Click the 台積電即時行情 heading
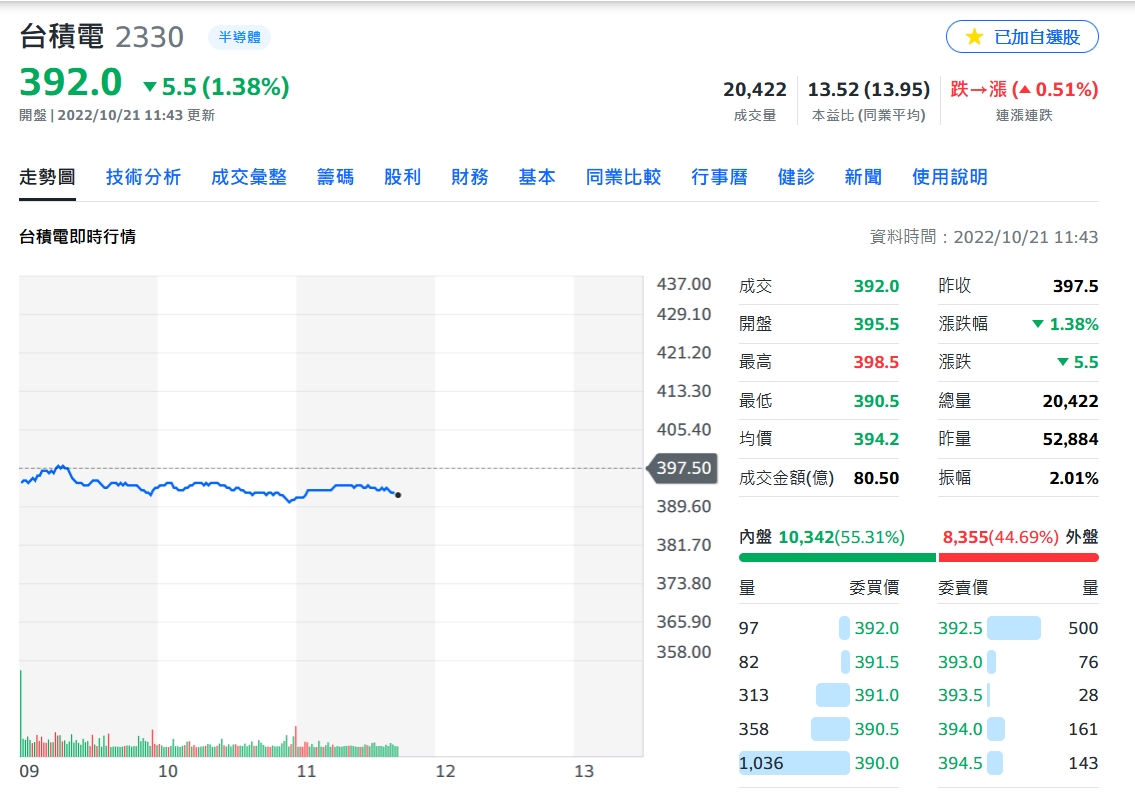The image size is (1135, 792). click(77, 237)
